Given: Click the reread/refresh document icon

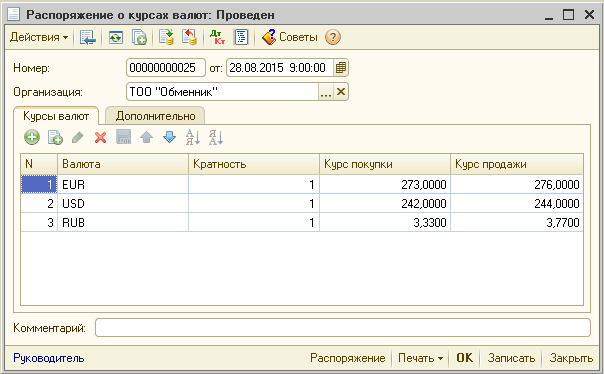Looking at the screenshot, I should coord(116,37).
